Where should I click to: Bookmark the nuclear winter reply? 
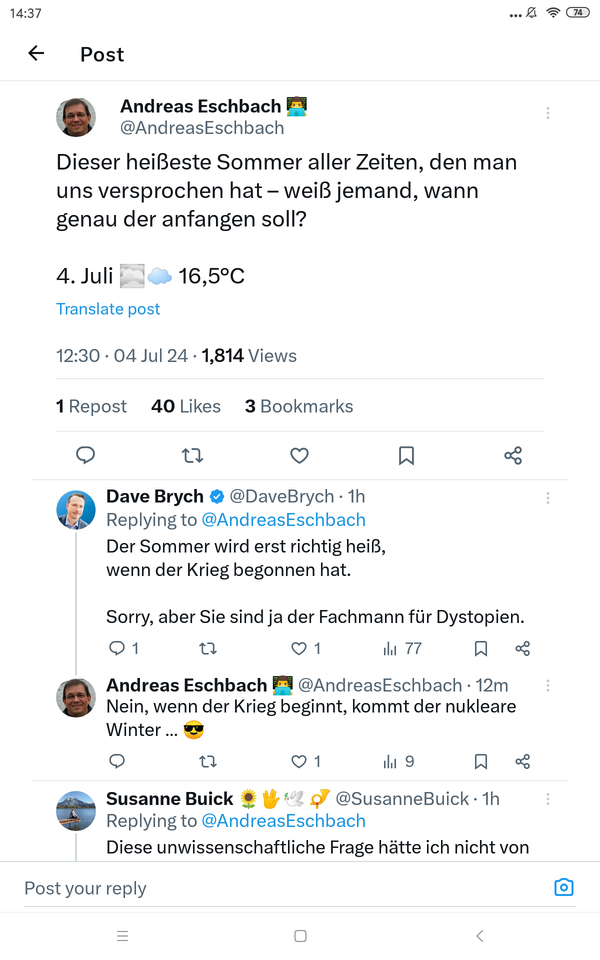pos(481,762)
